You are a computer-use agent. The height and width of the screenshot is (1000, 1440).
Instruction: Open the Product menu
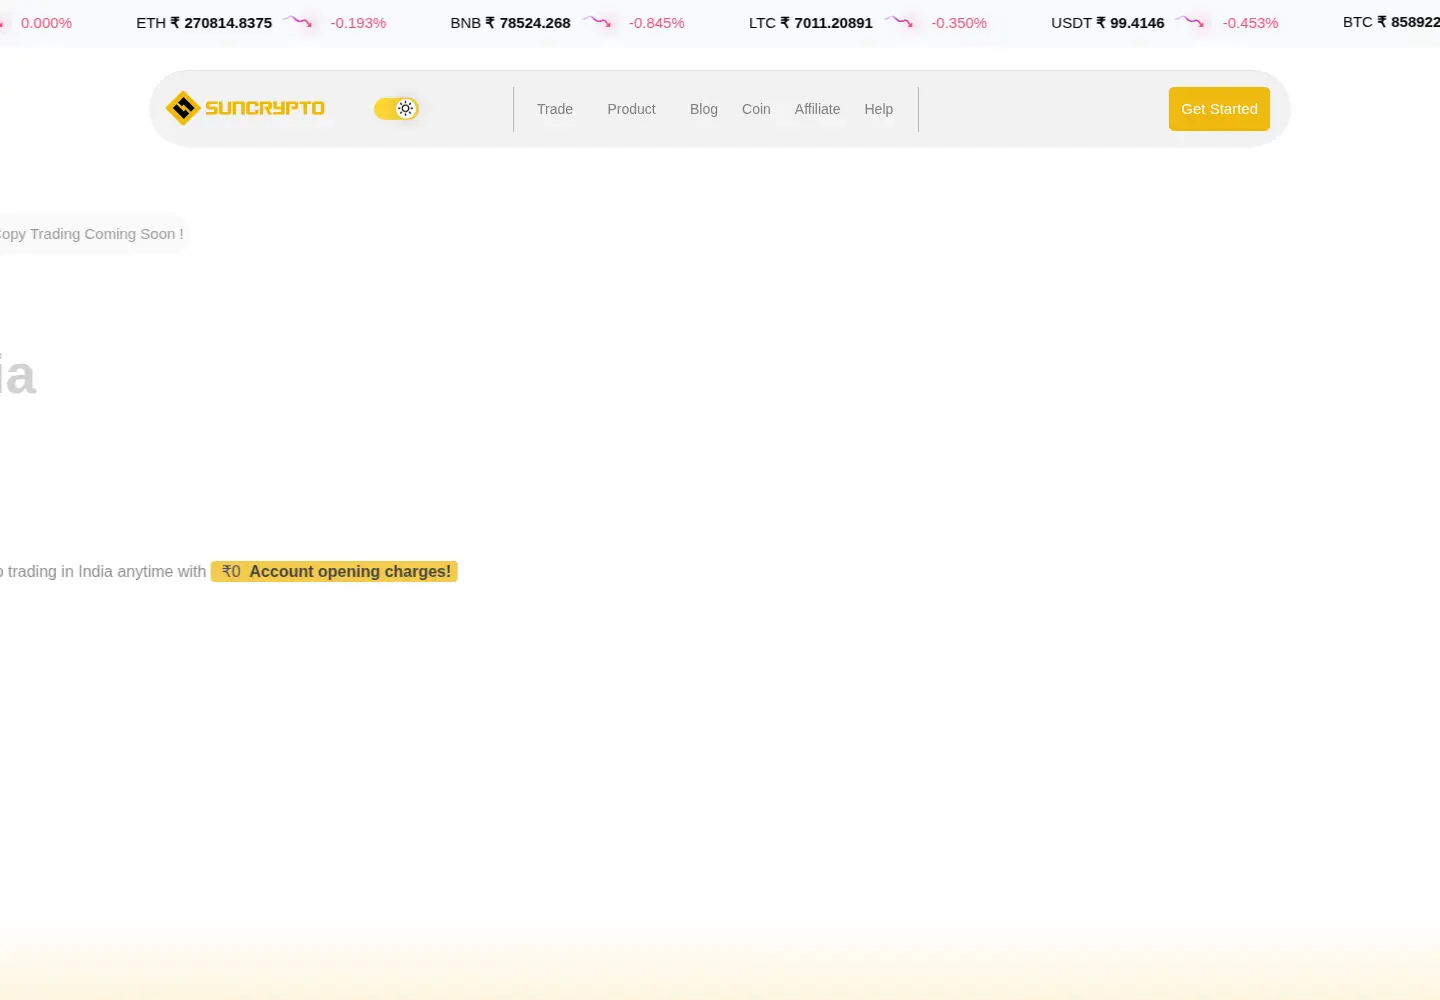point(631,109)
